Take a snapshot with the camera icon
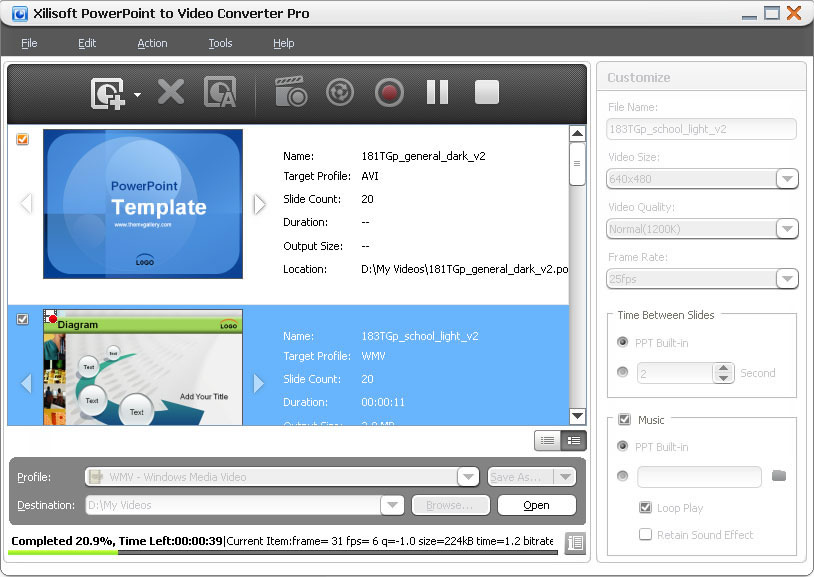The image size is (814, 577). point(290,92)
